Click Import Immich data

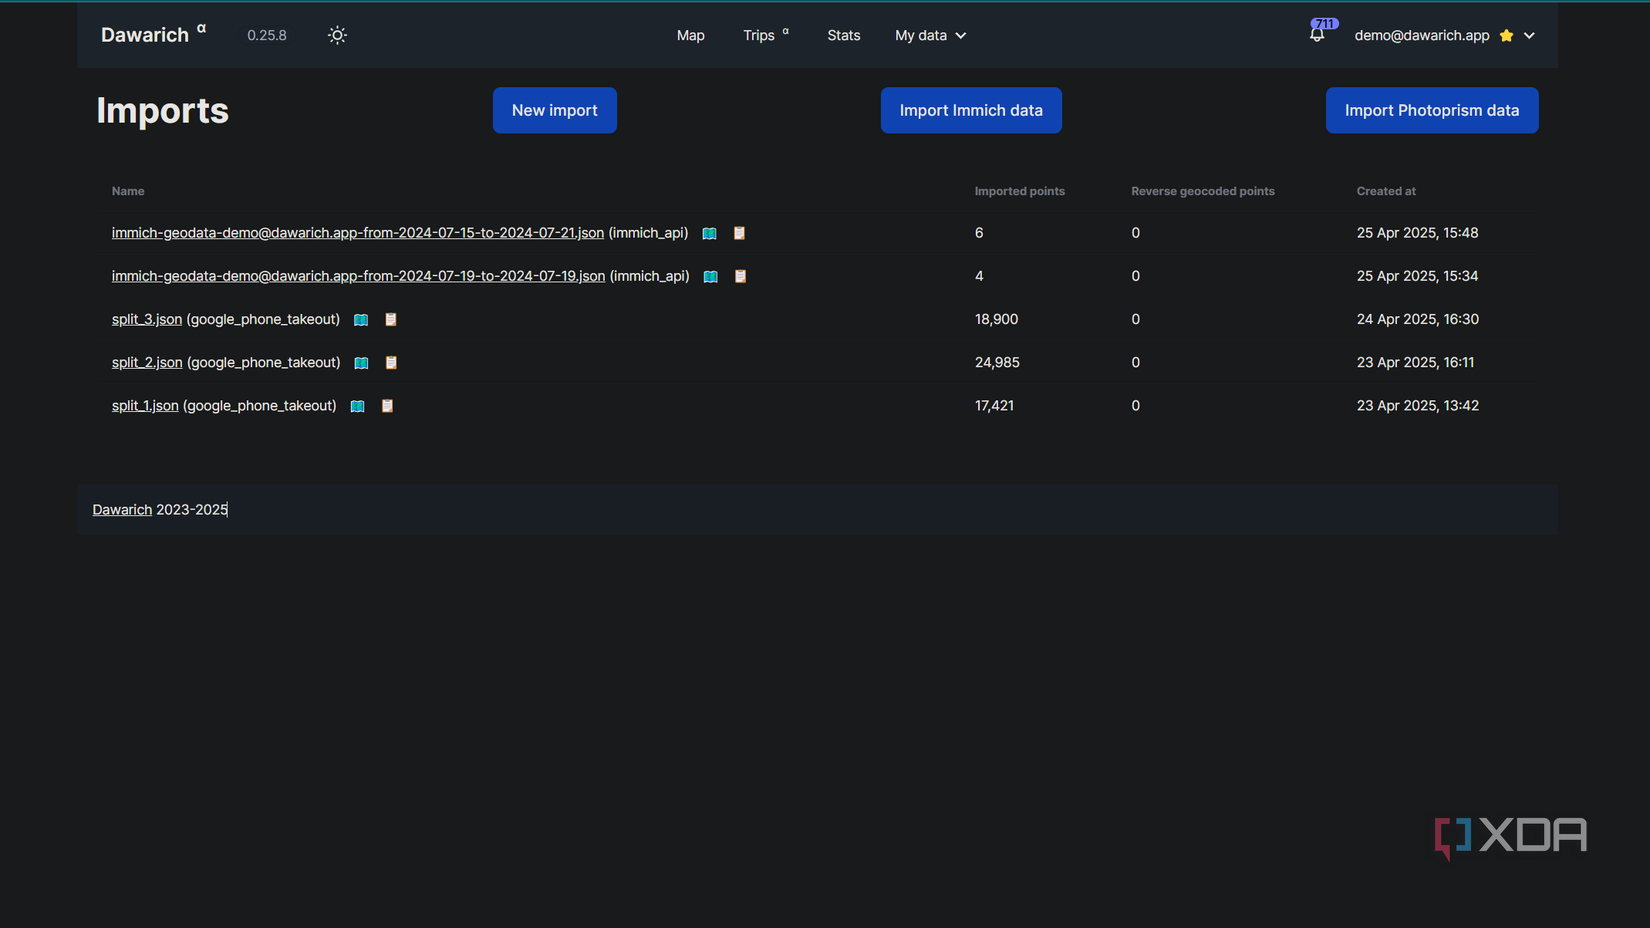pyautogui.click(x=970, y=110)
